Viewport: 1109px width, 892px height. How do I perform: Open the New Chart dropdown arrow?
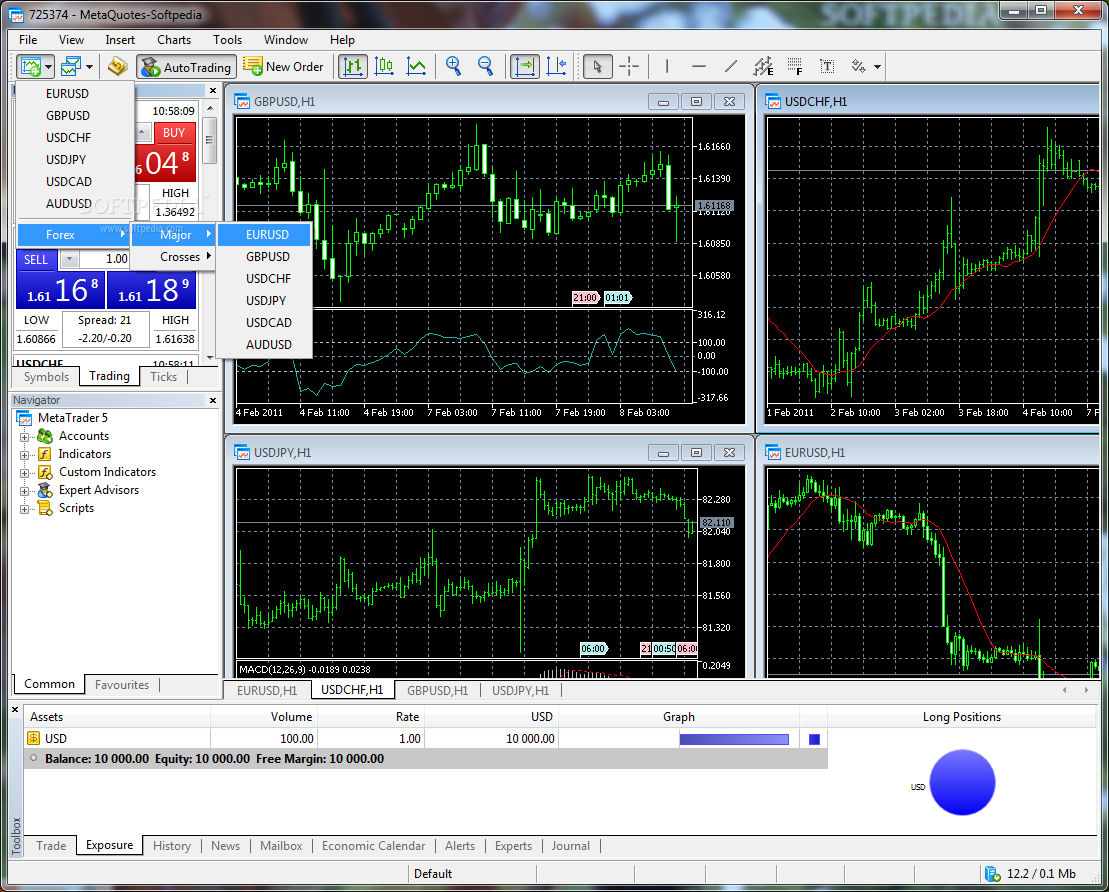48,67
